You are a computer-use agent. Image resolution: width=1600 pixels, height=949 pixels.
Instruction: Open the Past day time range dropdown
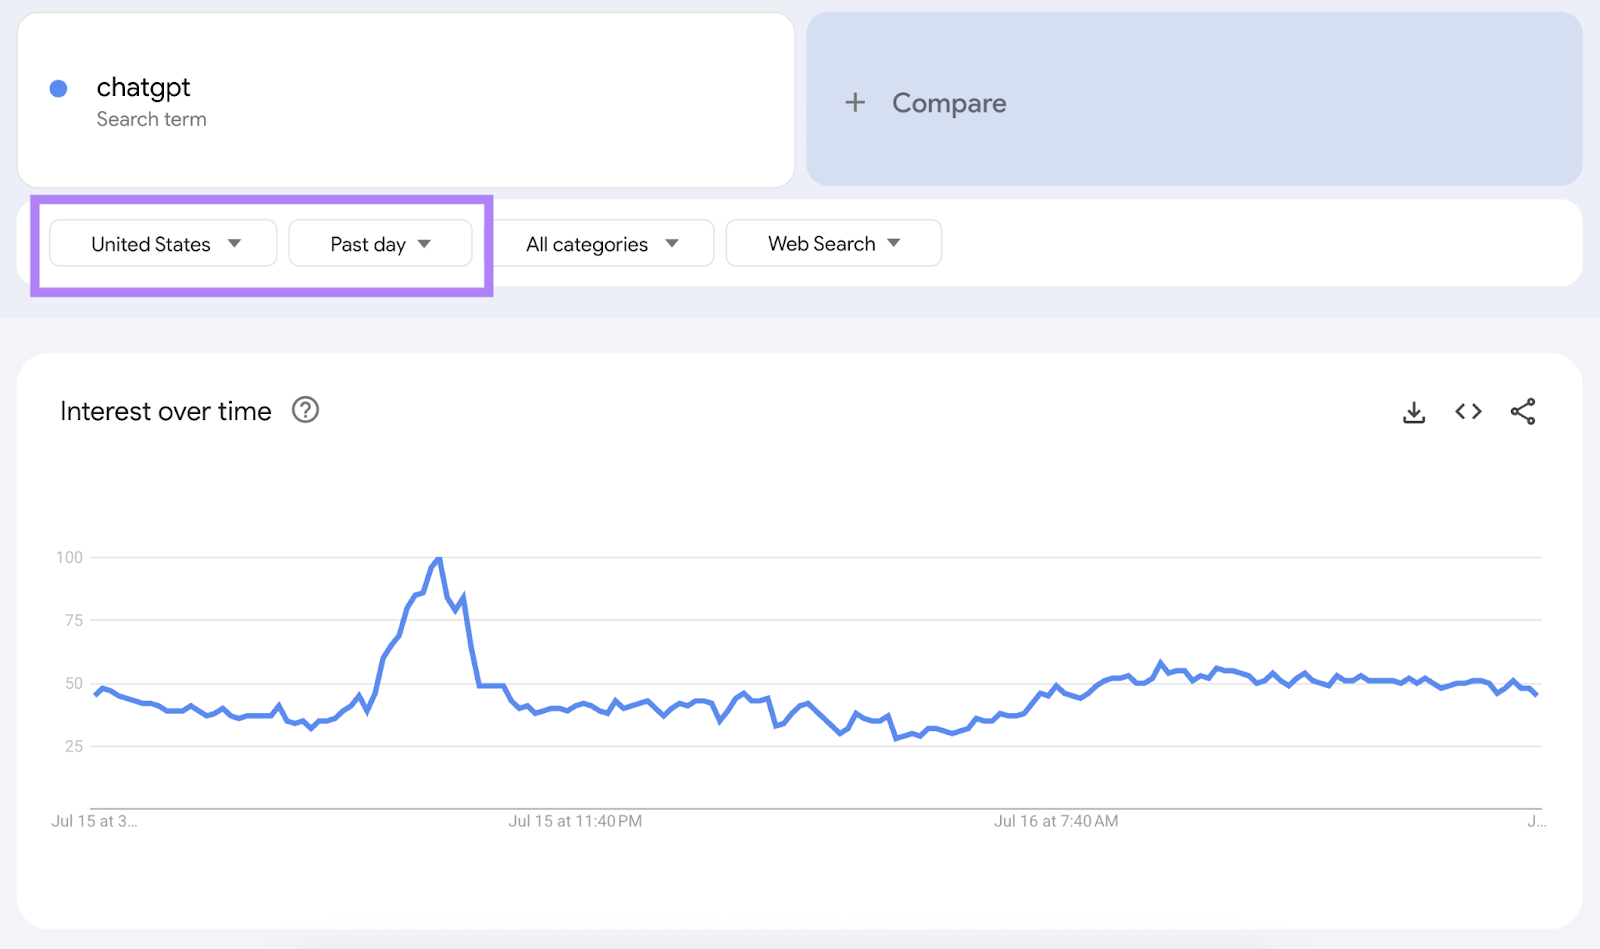pos(380,244)
